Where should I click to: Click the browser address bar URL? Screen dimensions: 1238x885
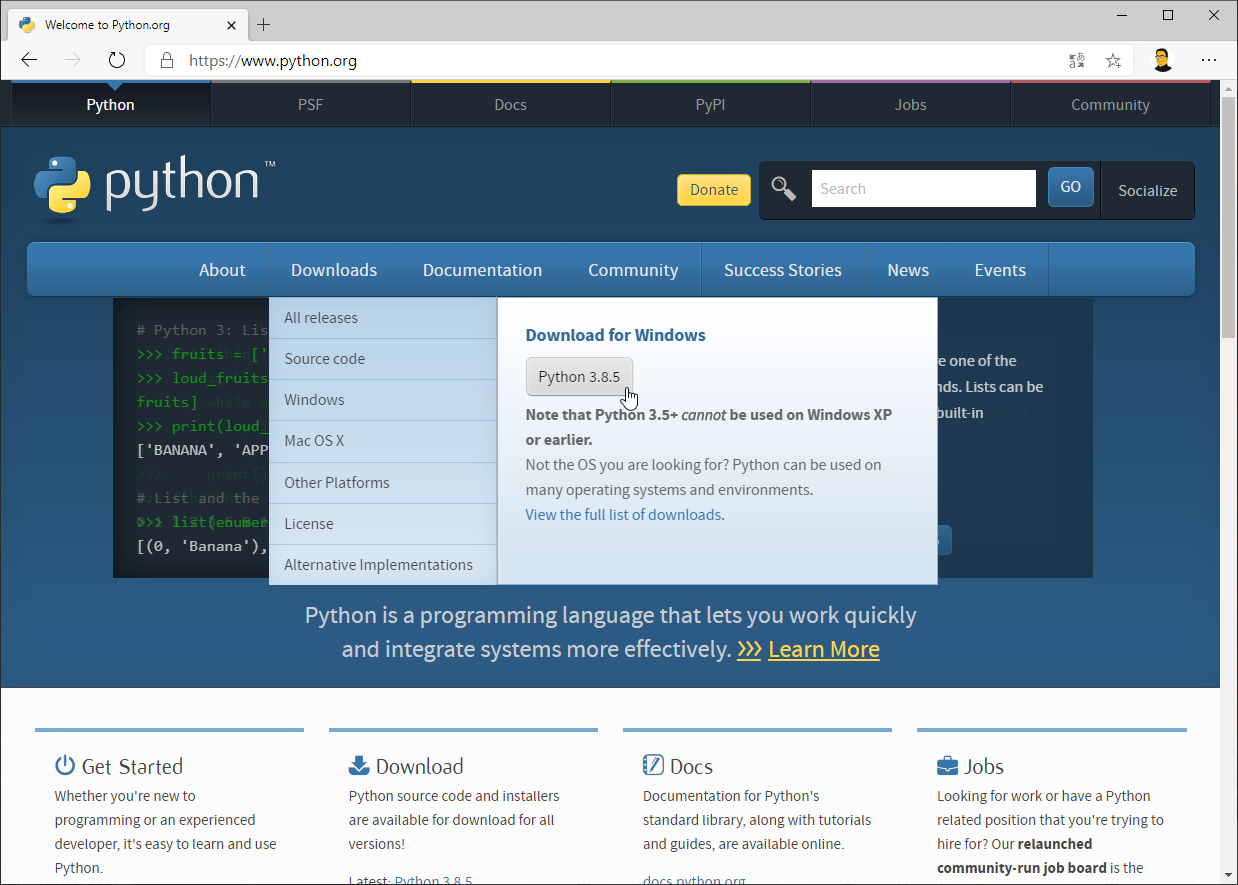273,61
